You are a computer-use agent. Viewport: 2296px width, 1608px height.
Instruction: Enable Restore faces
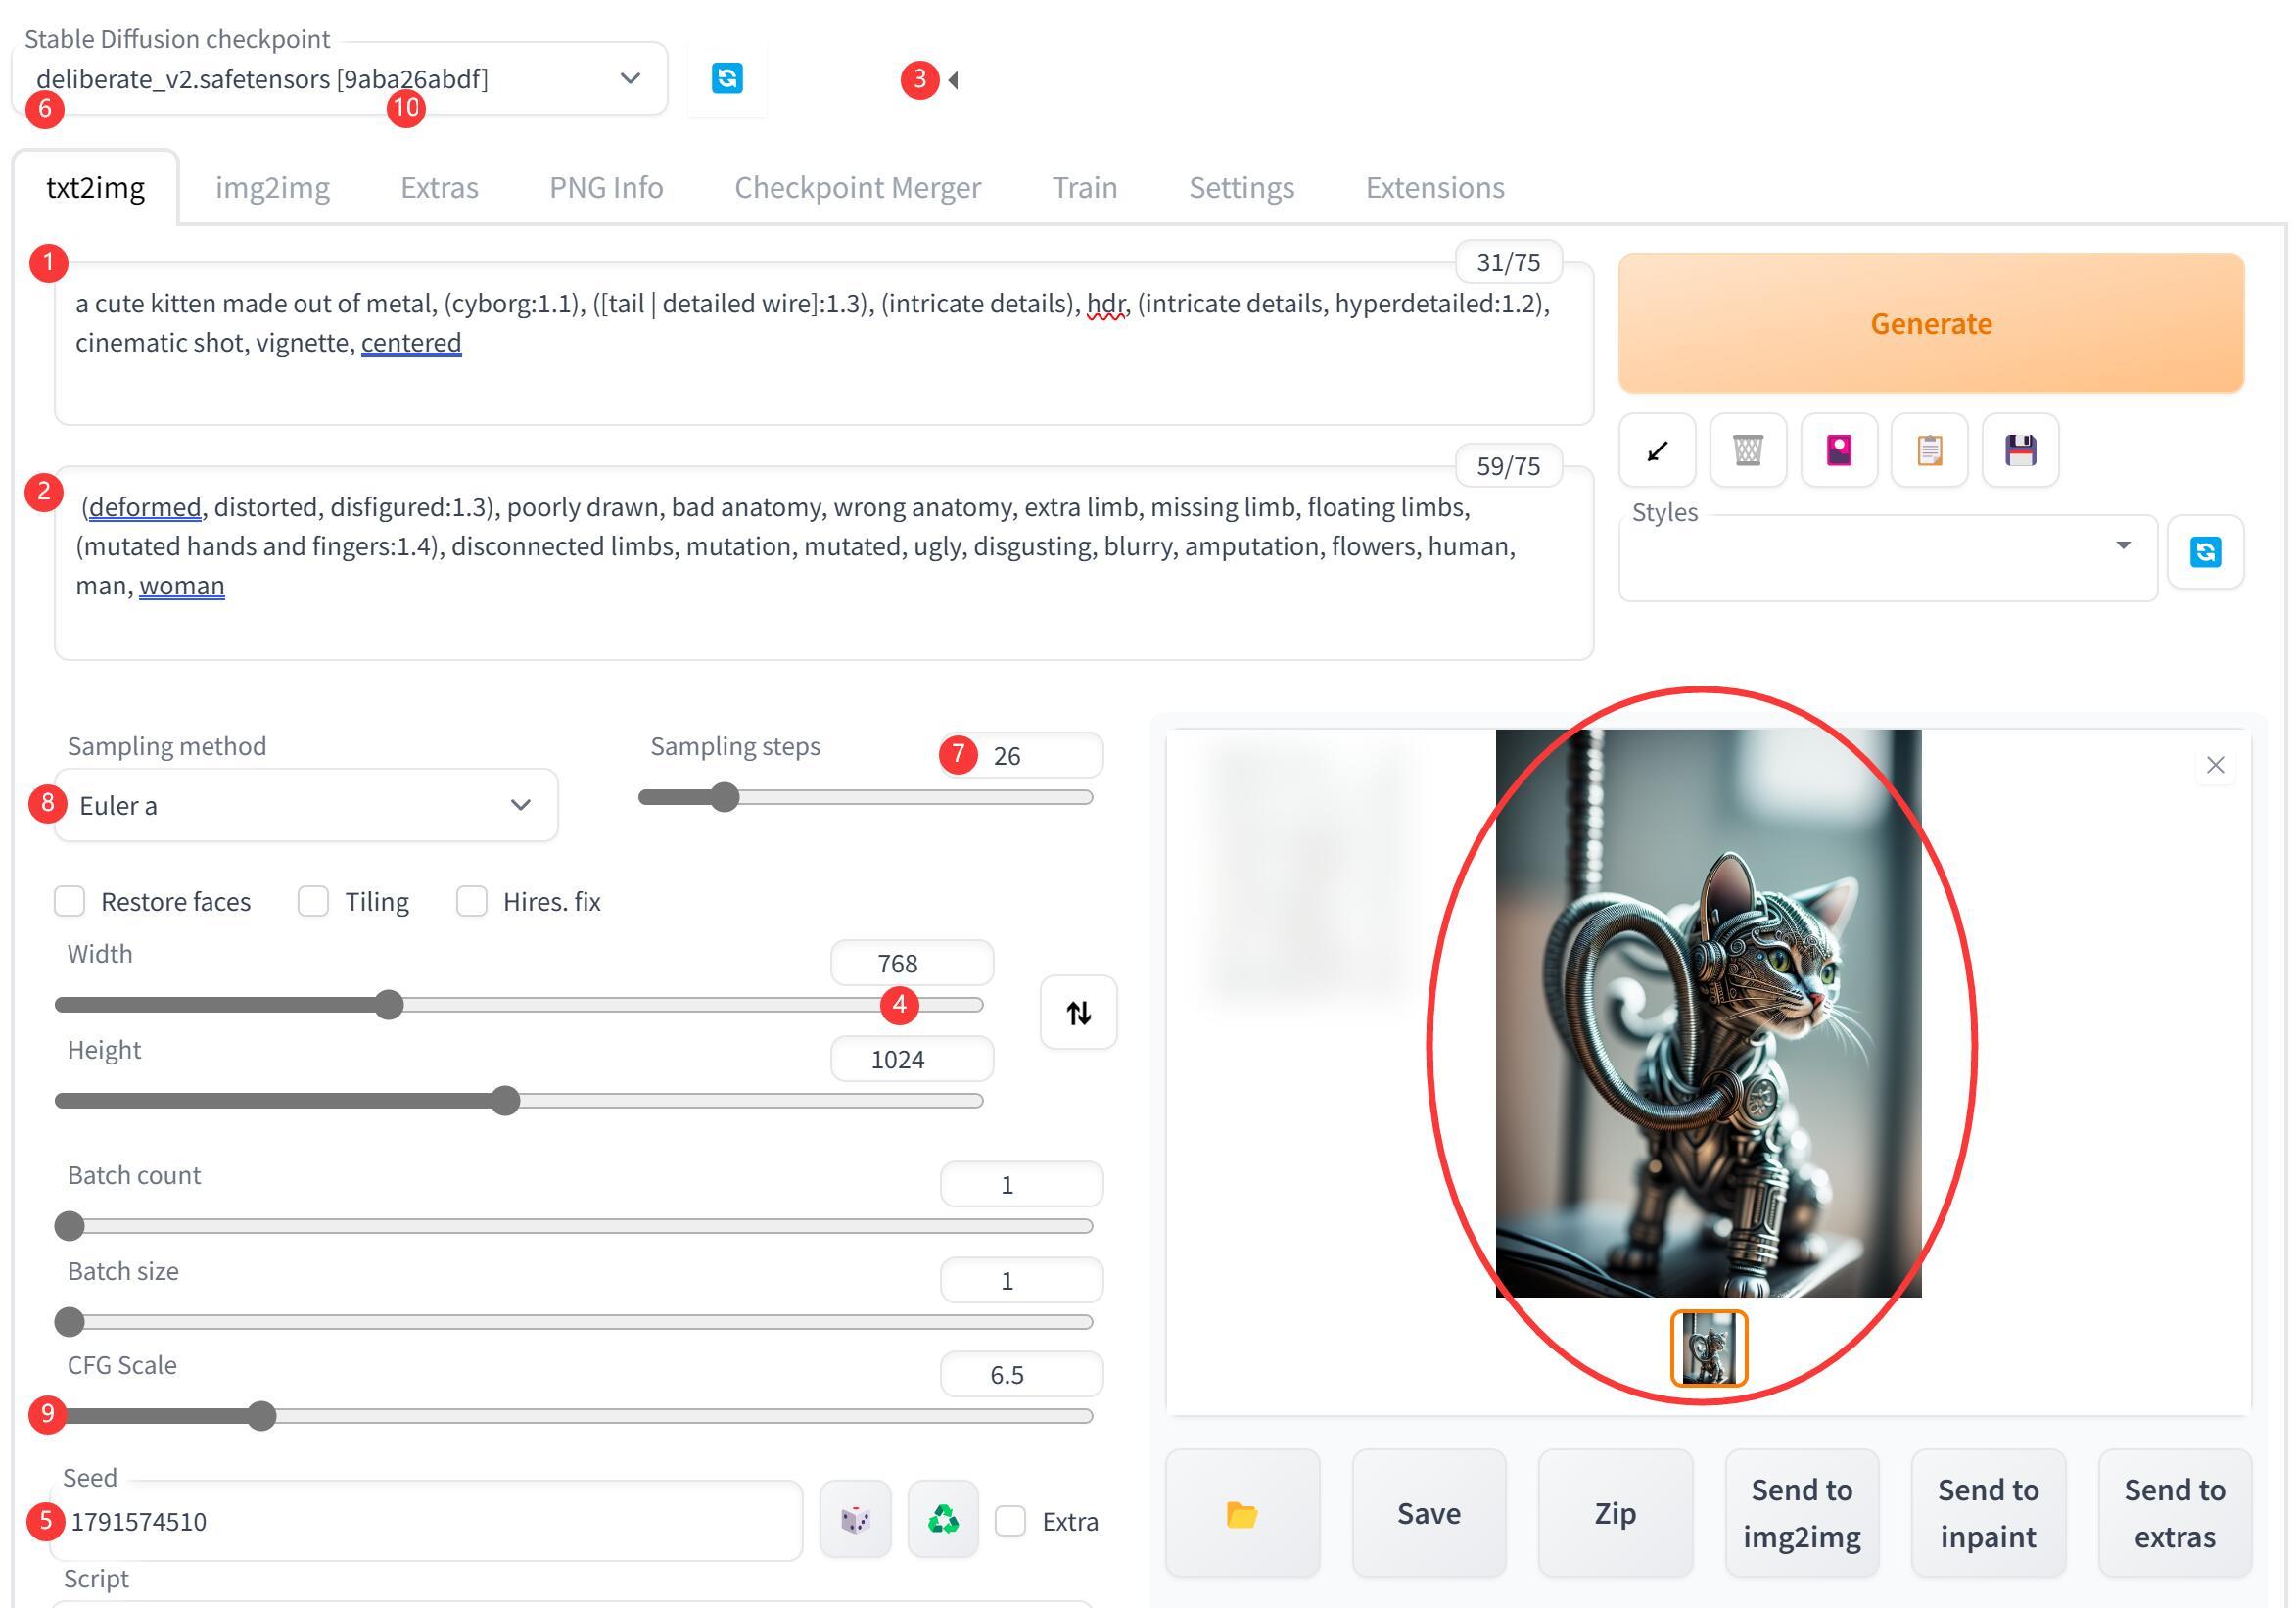[x=70, y=901]
